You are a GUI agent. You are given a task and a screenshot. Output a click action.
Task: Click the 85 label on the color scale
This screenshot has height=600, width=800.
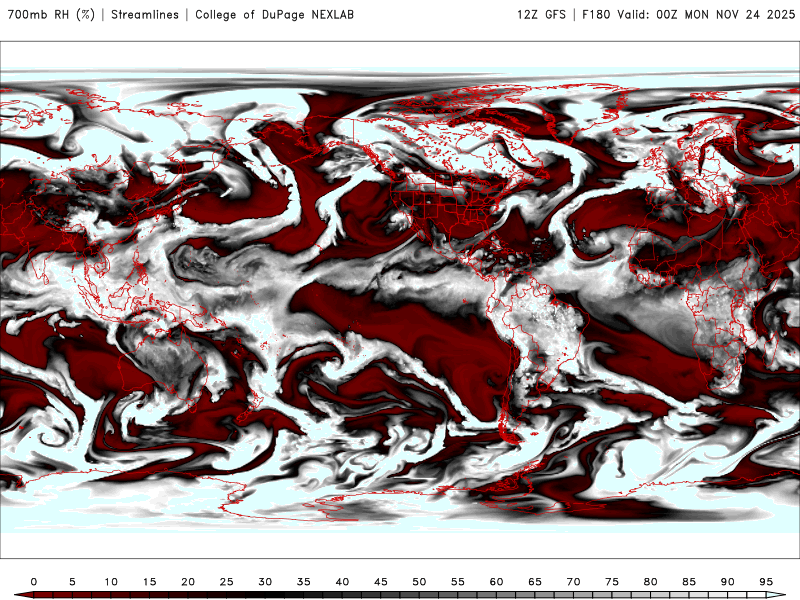[x=689, y=582]
